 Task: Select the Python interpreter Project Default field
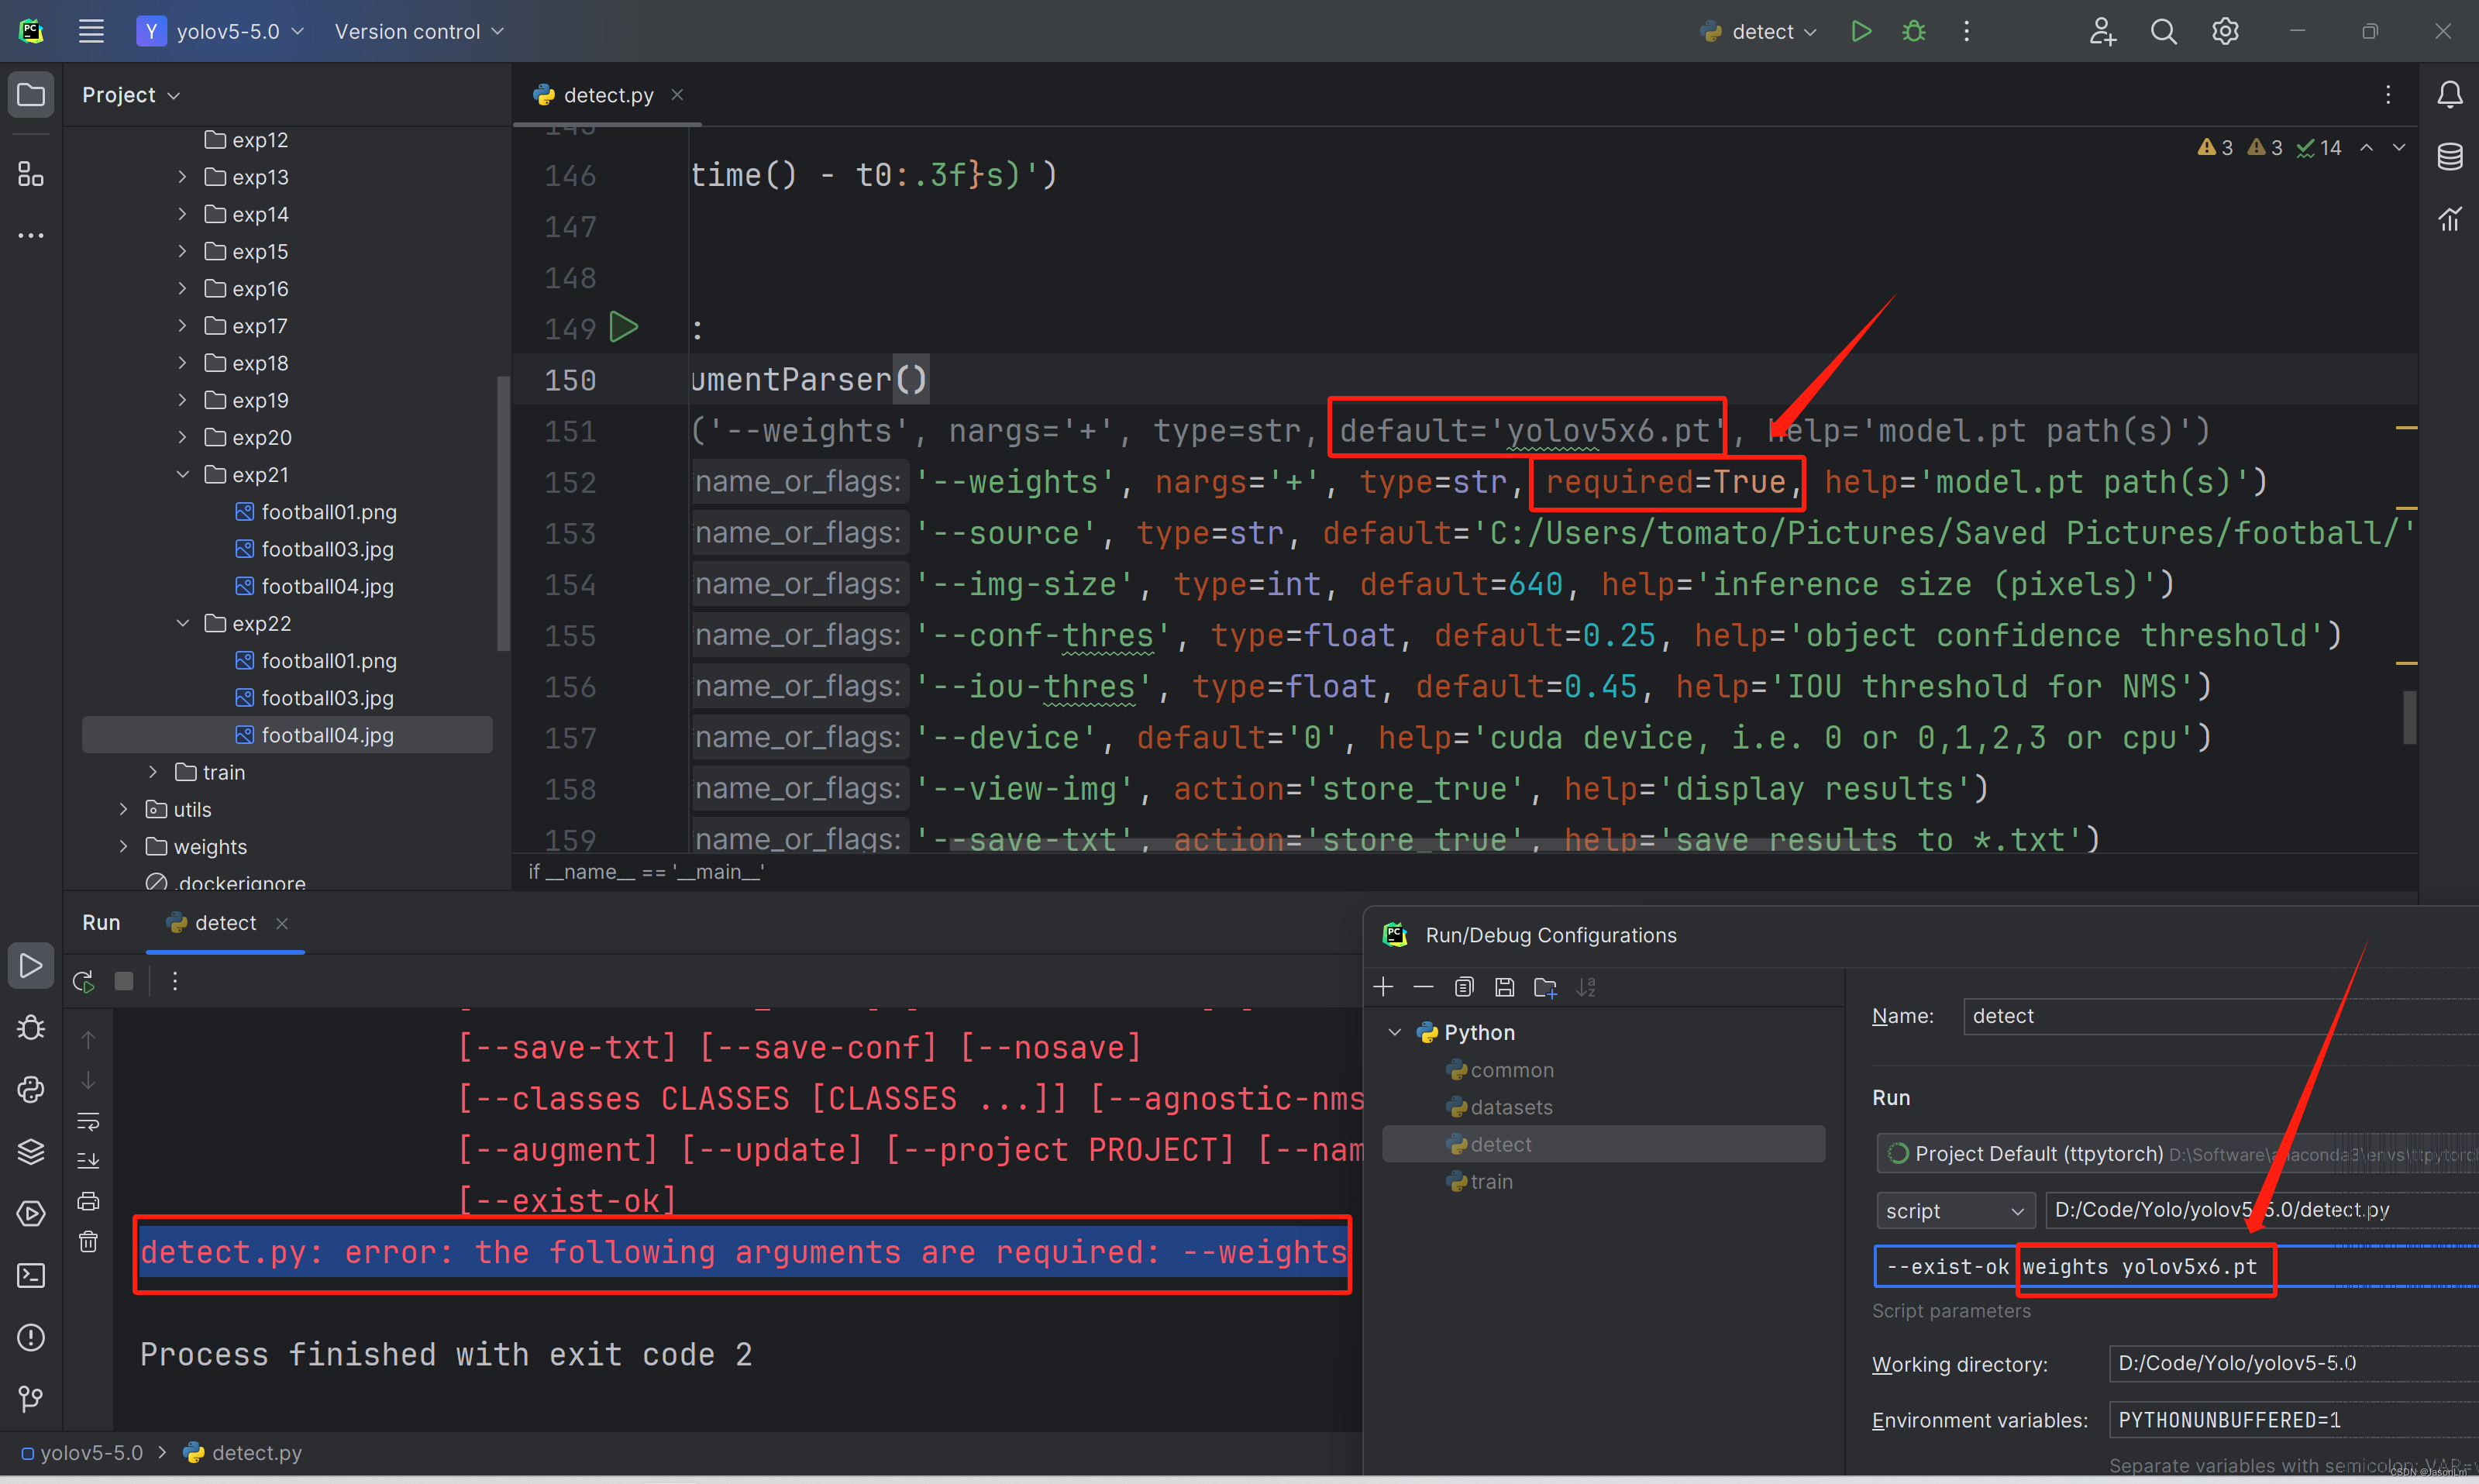pos(2177,1154)
